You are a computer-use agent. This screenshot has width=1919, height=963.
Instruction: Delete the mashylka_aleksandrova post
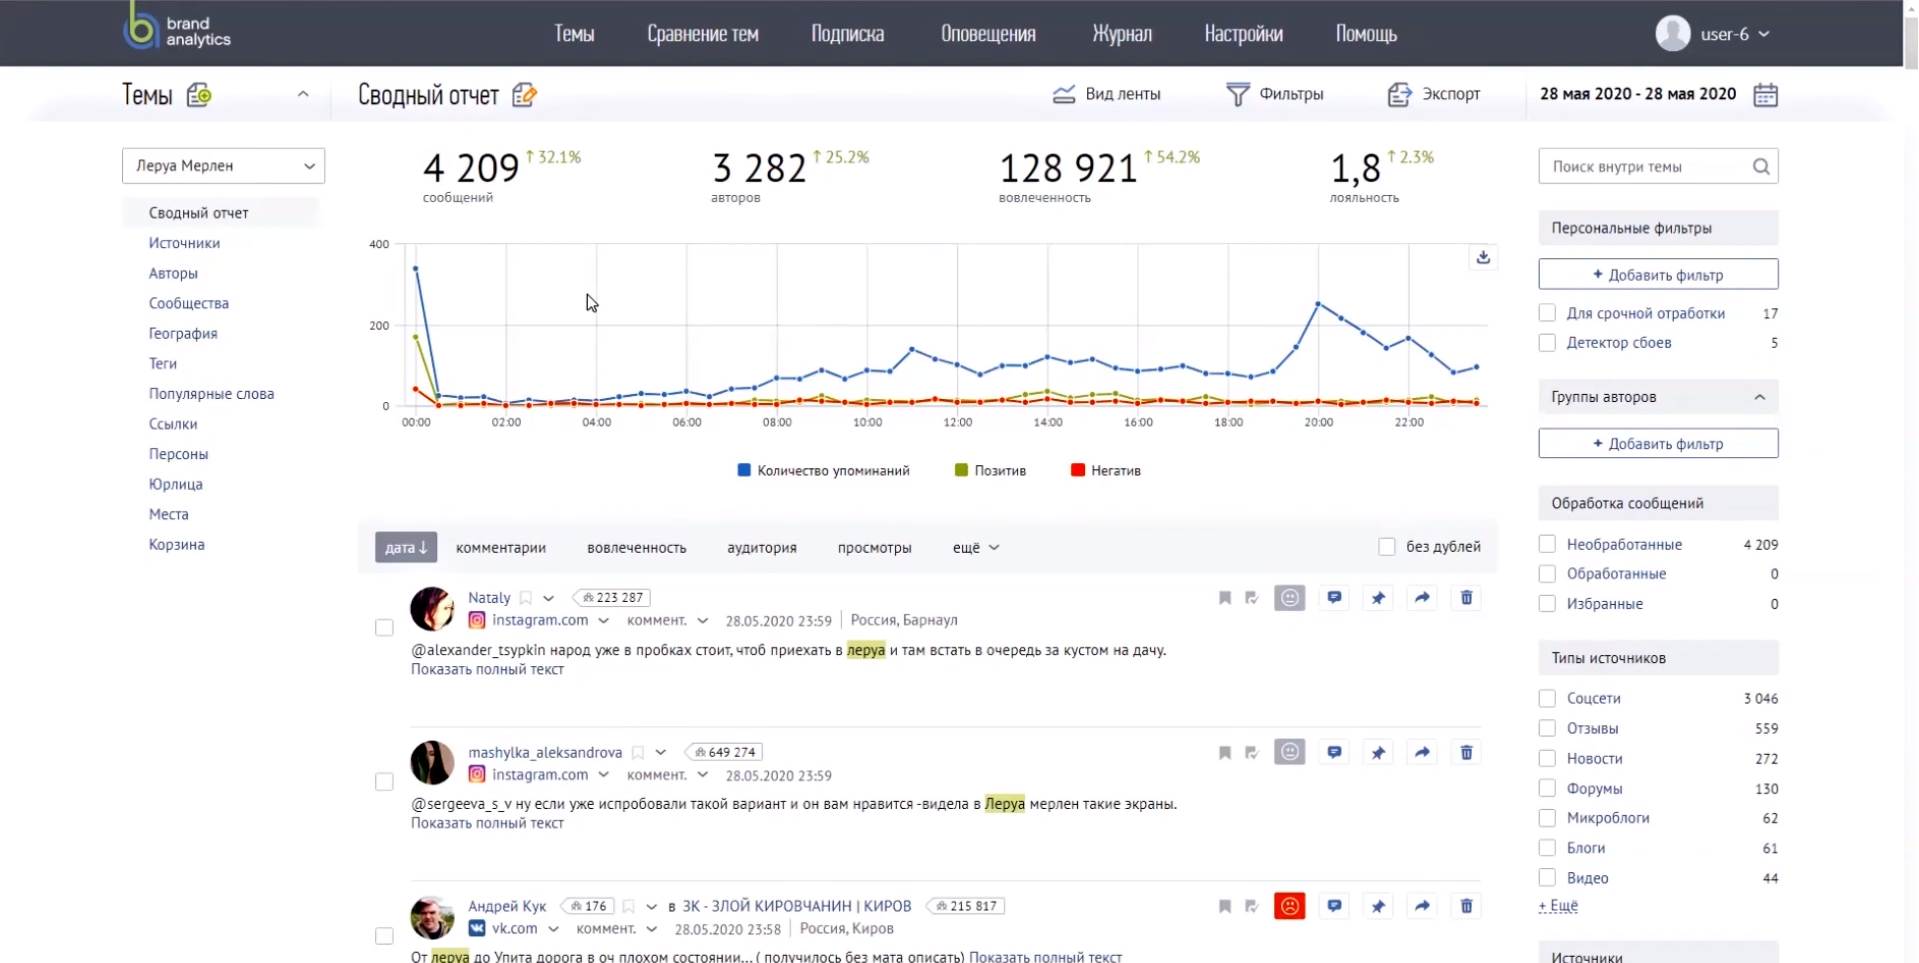tap(1466, 752)
